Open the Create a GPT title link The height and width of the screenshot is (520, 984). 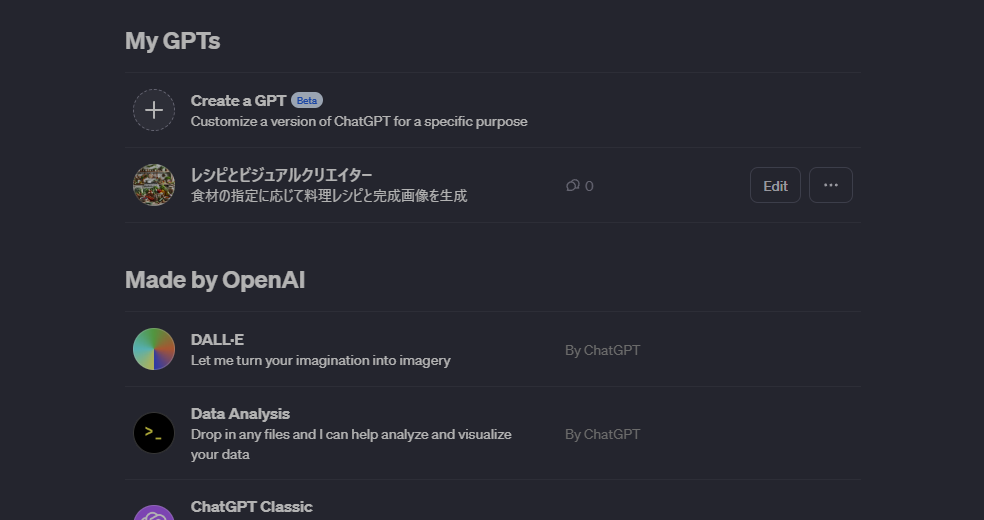click(x=238, y=100)
